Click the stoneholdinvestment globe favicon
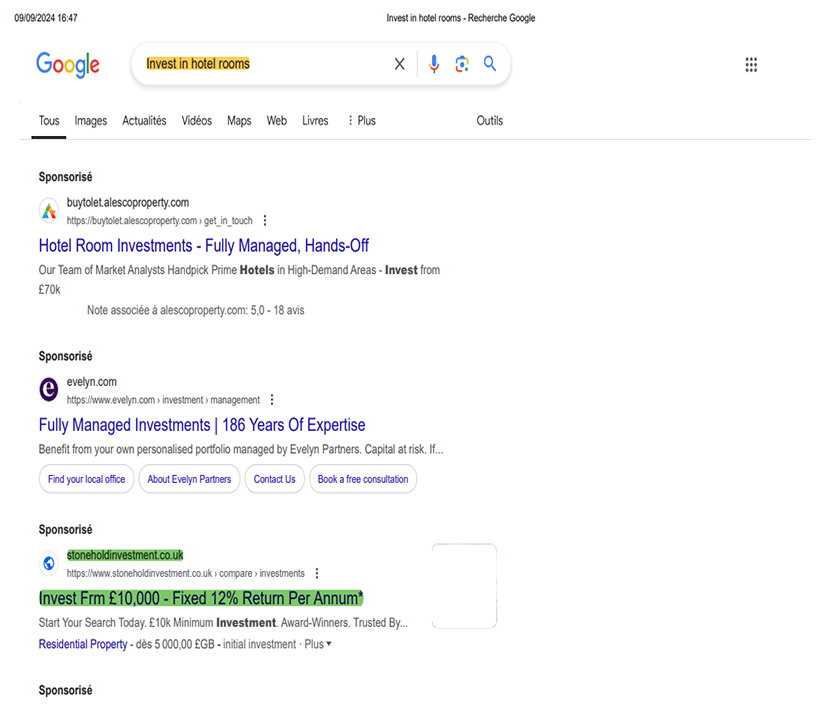The image size is (827, 707). pyautogui.click(x=49, y=563)
